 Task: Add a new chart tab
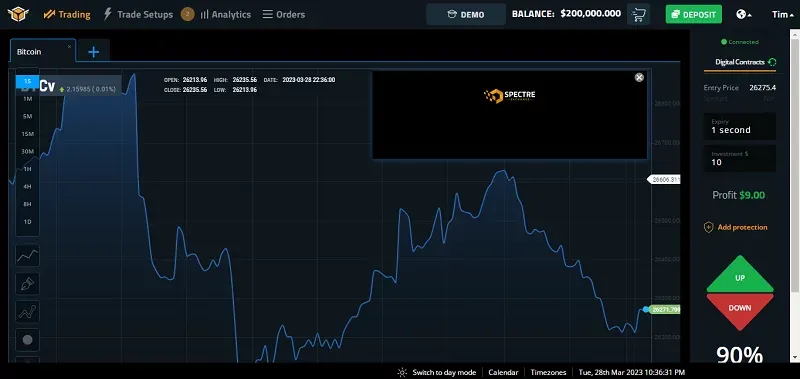coord(93,52)
